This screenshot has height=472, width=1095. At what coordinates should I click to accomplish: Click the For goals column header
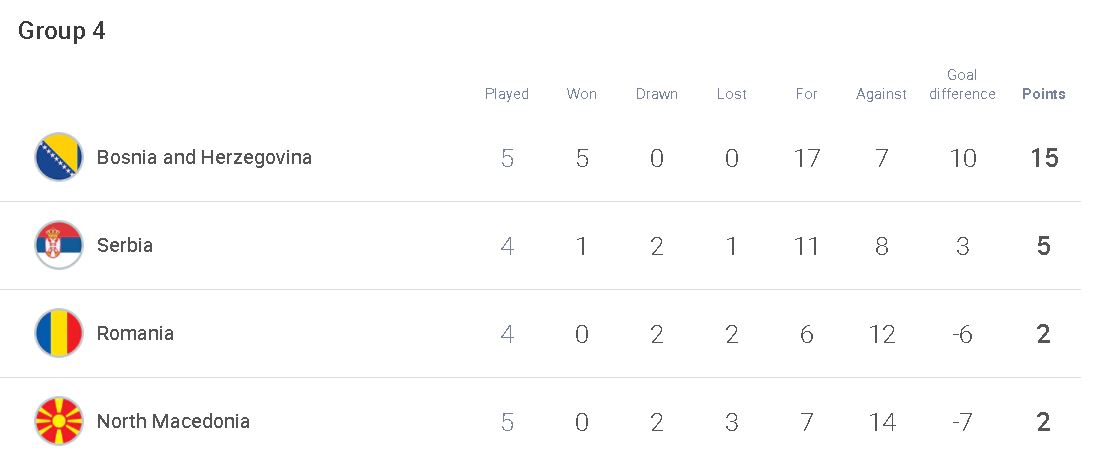[x=807, y=94]
